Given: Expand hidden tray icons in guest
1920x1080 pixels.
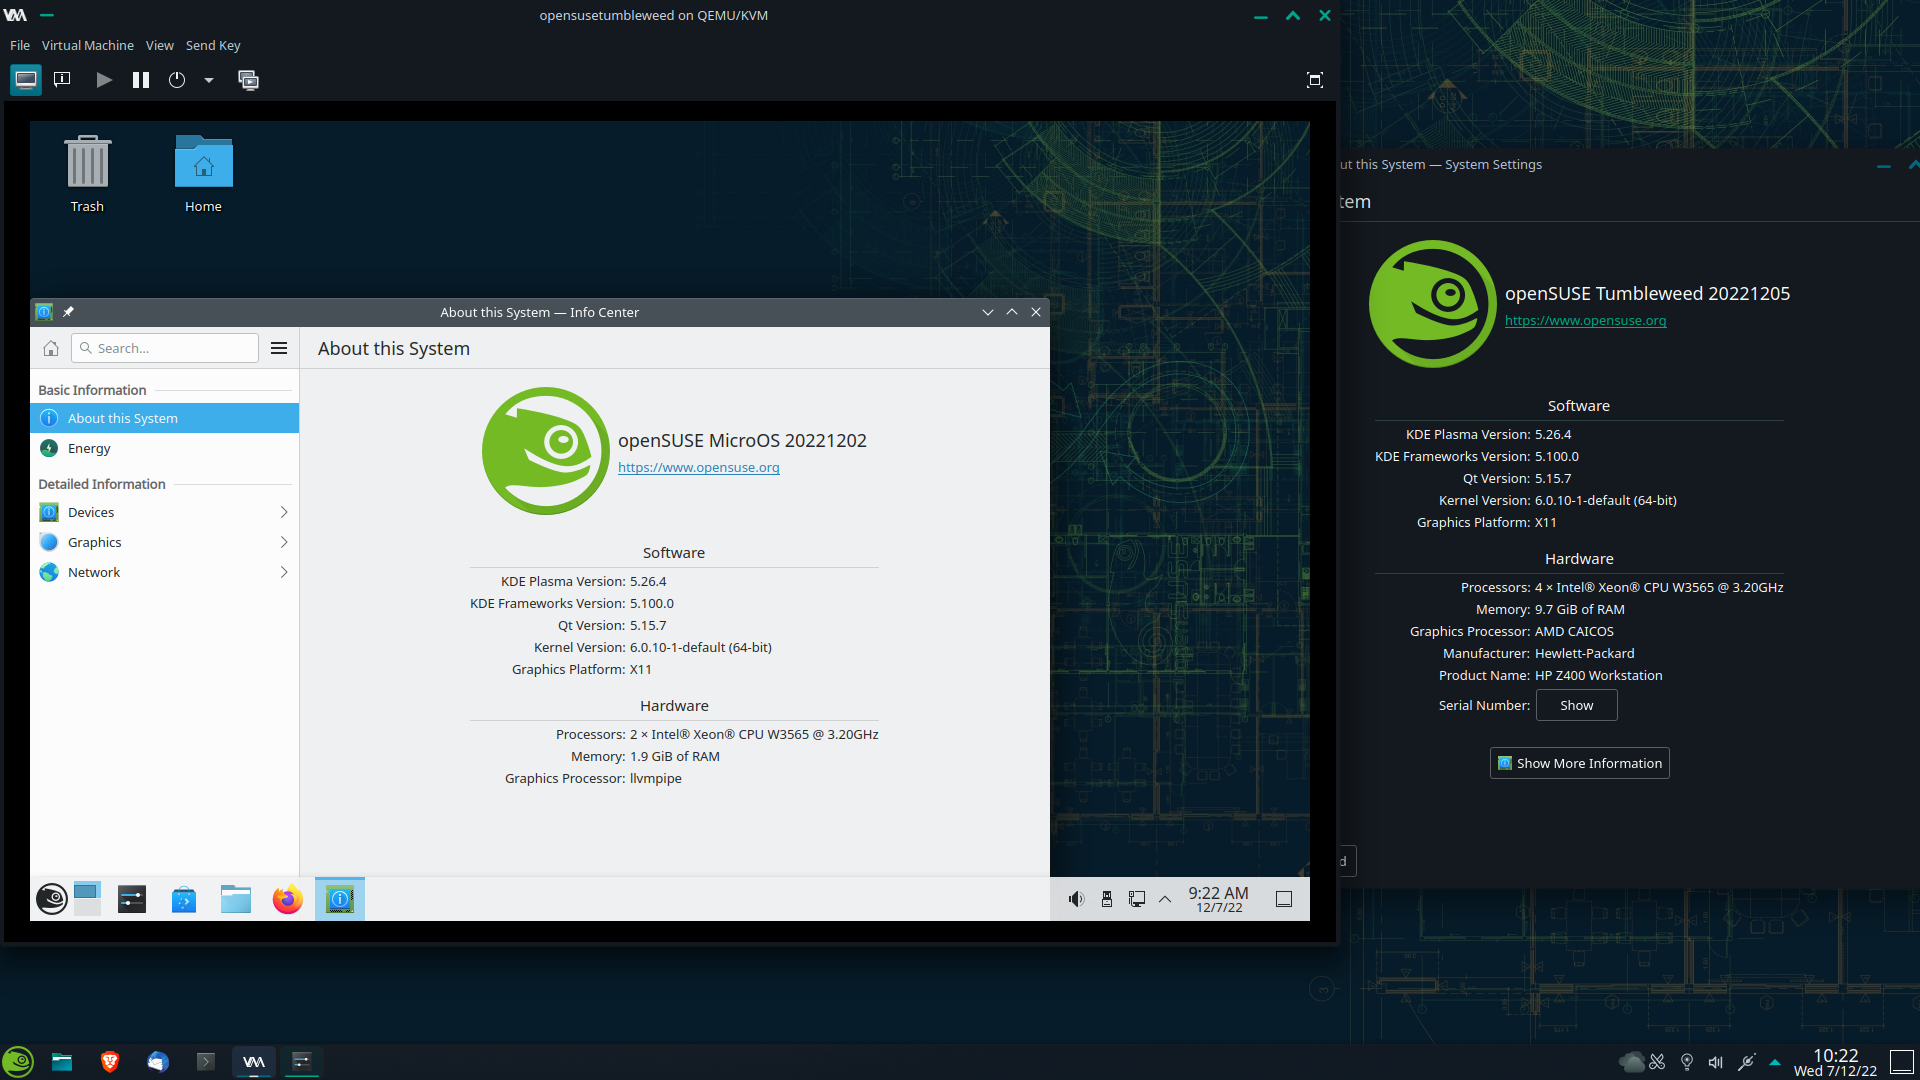Looking at the screenshot, I should tap(1165, 899).
